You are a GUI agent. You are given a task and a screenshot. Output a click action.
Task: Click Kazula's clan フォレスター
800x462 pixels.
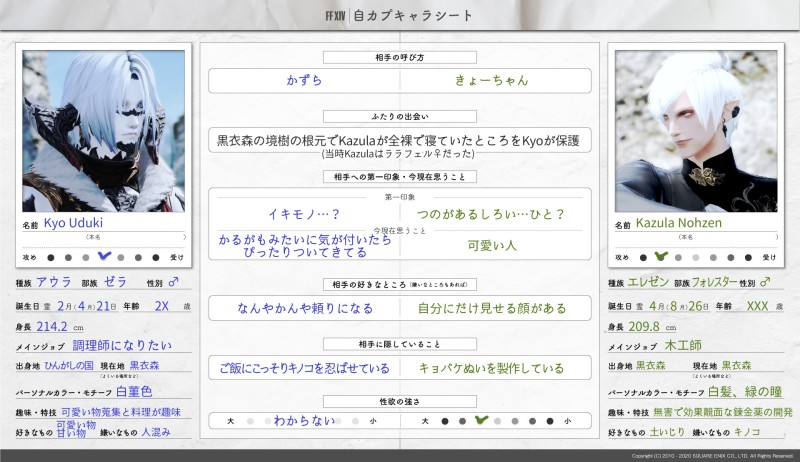tap(714, 281)
